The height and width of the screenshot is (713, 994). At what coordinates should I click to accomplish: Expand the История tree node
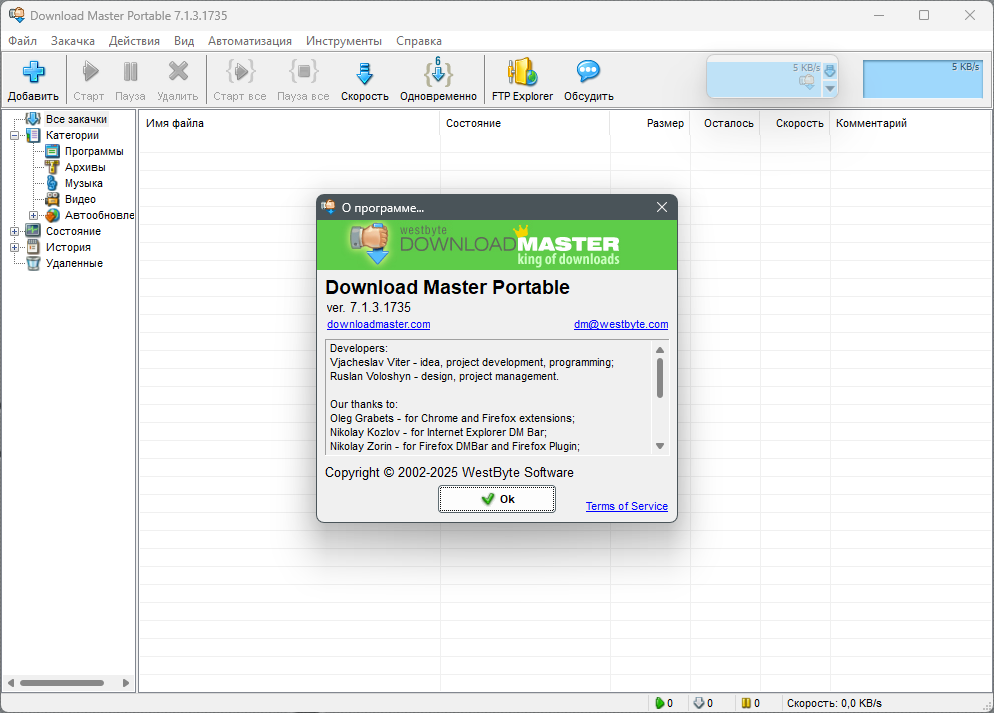click(x=14, y=247)
